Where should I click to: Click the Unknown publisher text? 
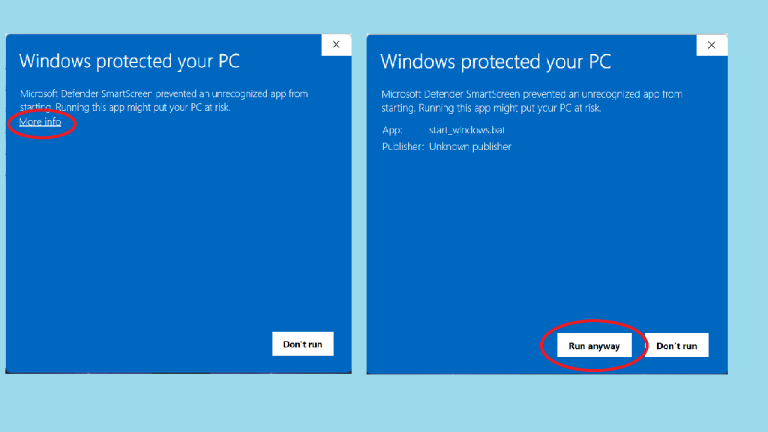click(470, 146)
